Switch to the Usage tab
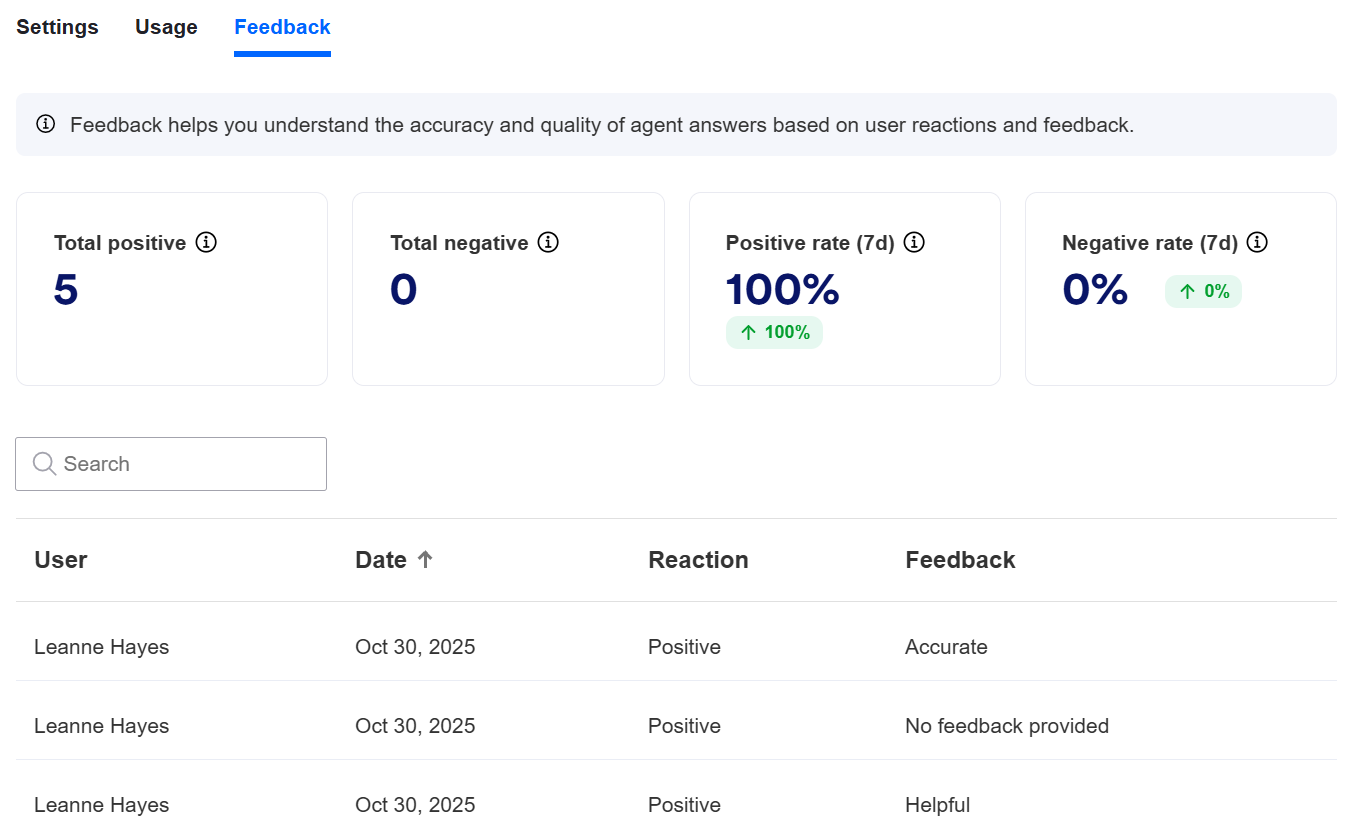Viewport: 1360px width, 838px height. click(166, 27)
